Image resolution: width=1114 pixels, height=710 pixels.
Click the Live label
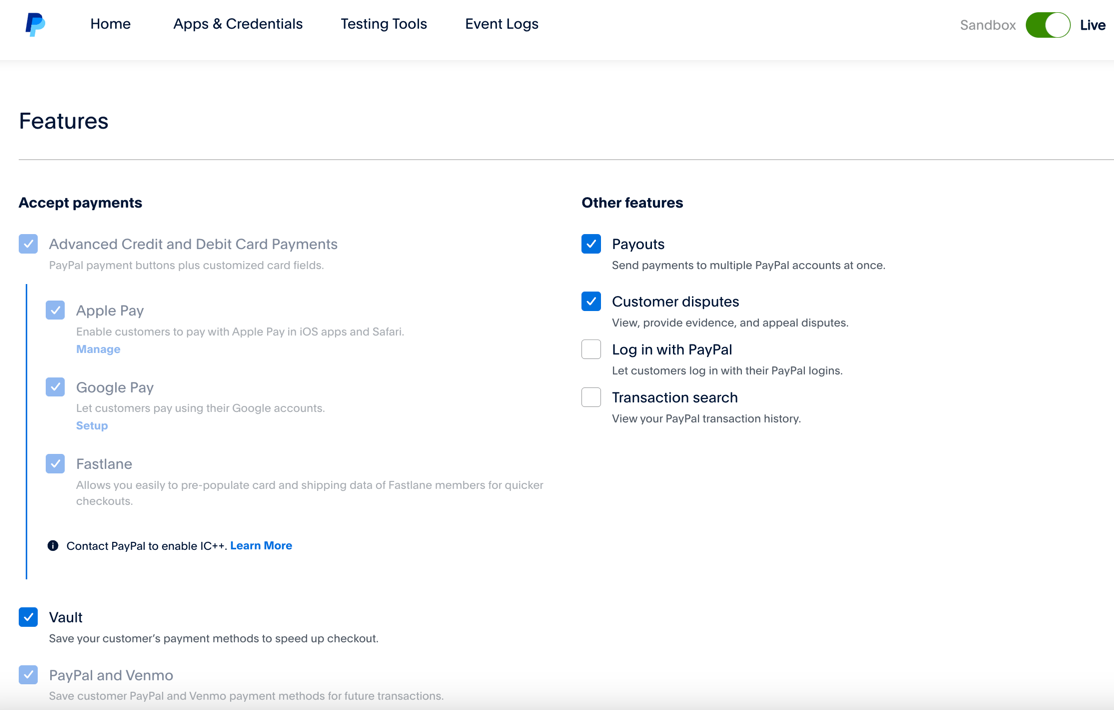(1092, 25)
